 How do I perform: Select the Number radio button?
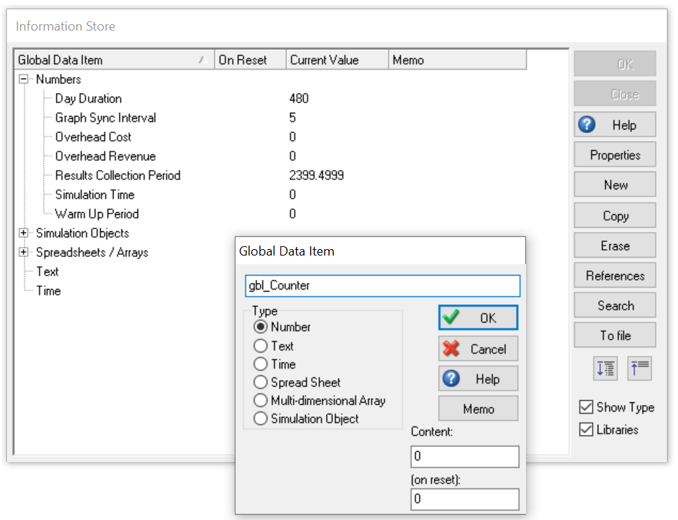261,327
